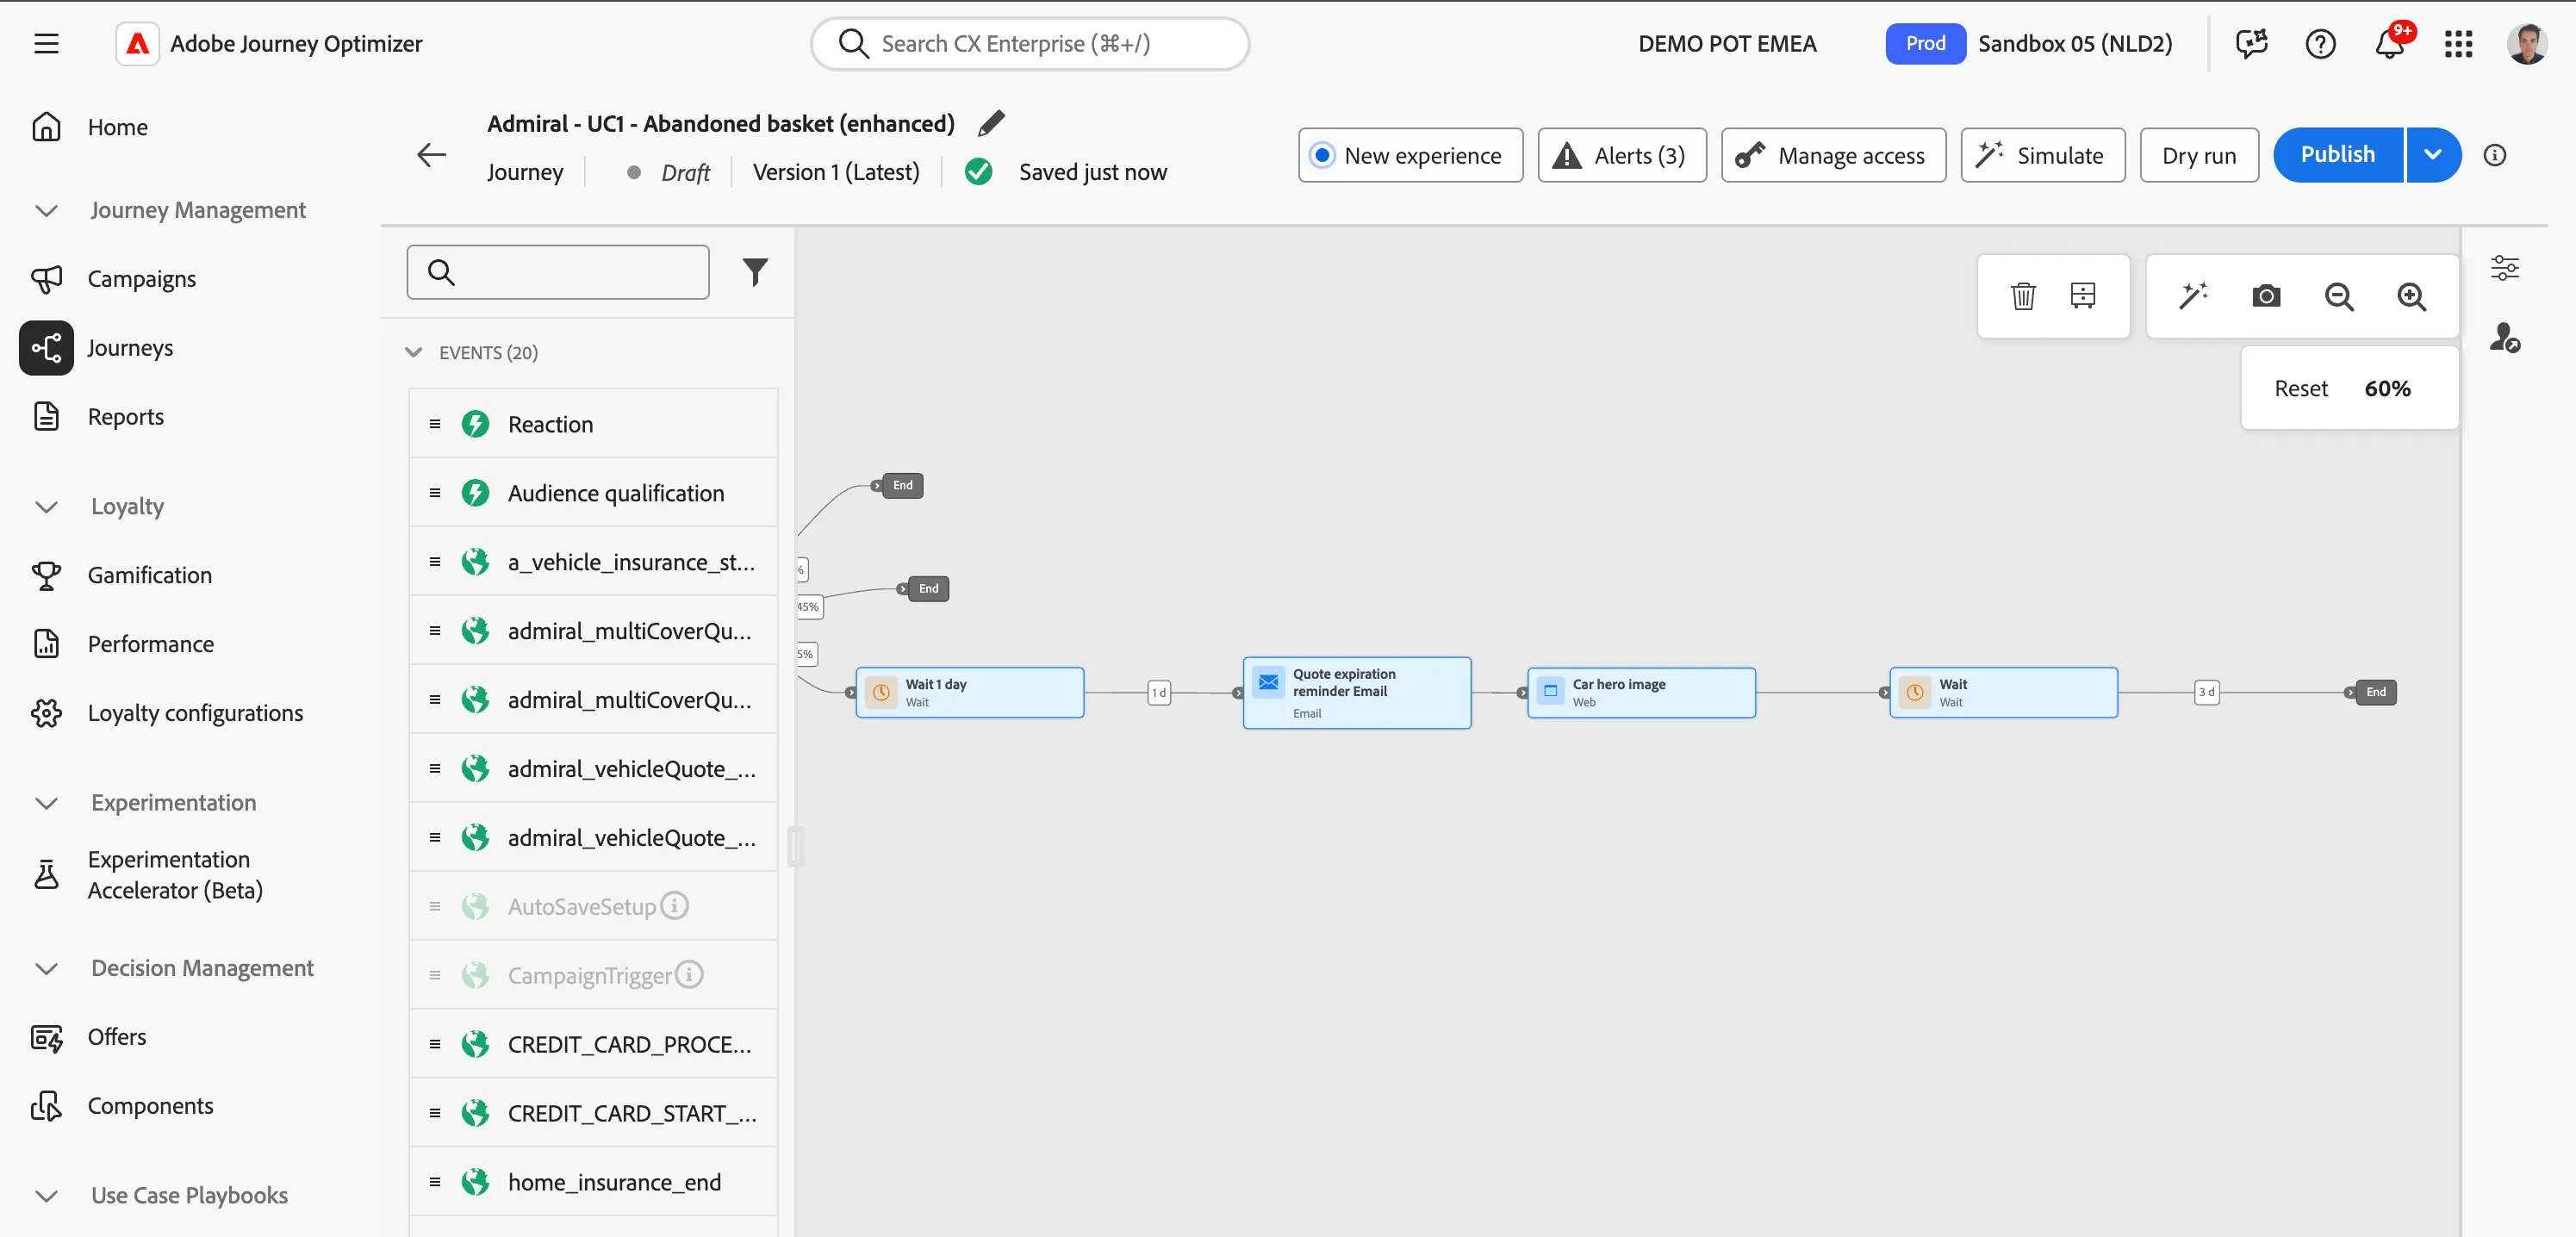2576x1237 pixels.
Task: Toggle the New experience switch
Action: (1410, 155)
